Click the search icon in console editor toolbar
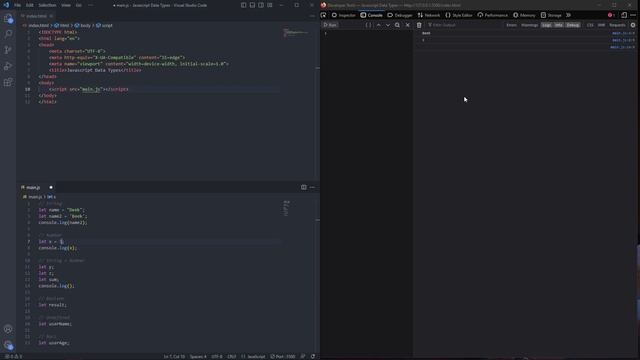Screen dimensions: 640x360 click(397, 25)
